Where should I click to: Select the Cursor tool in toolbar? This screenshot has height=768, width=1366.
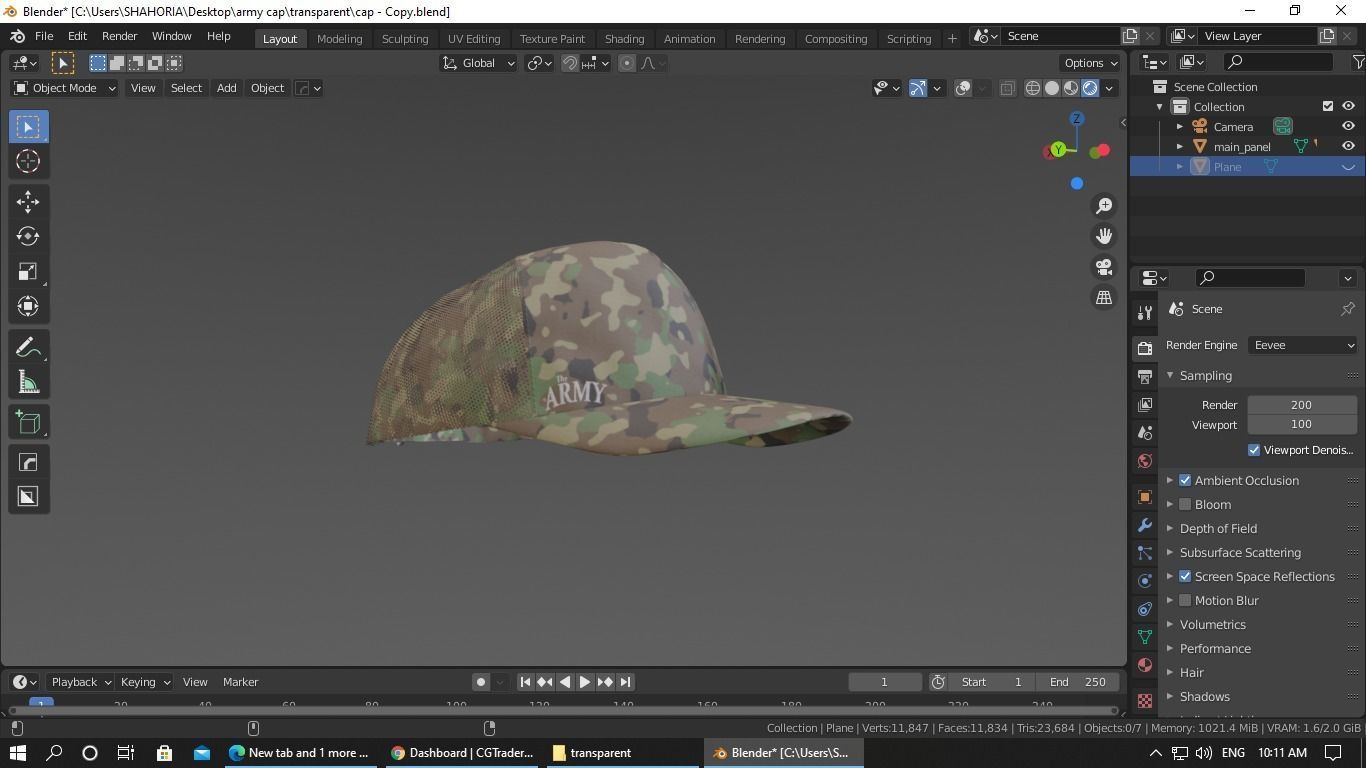(x=28, y=161)
